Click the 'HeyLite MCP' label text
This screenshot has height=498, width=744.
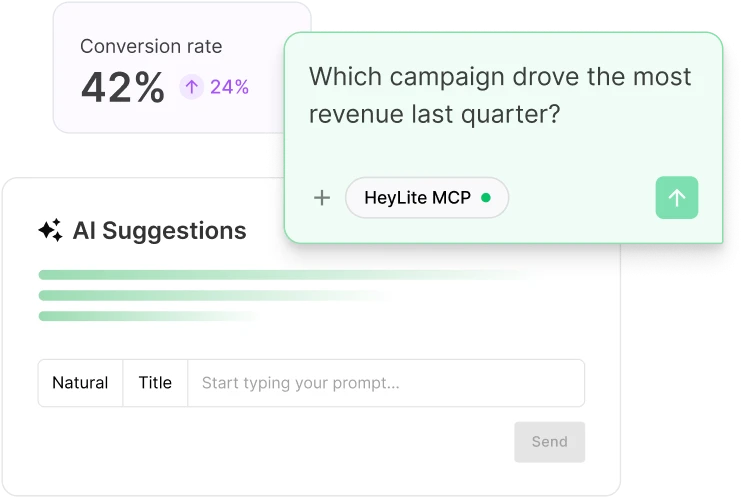tap(418, 198)
